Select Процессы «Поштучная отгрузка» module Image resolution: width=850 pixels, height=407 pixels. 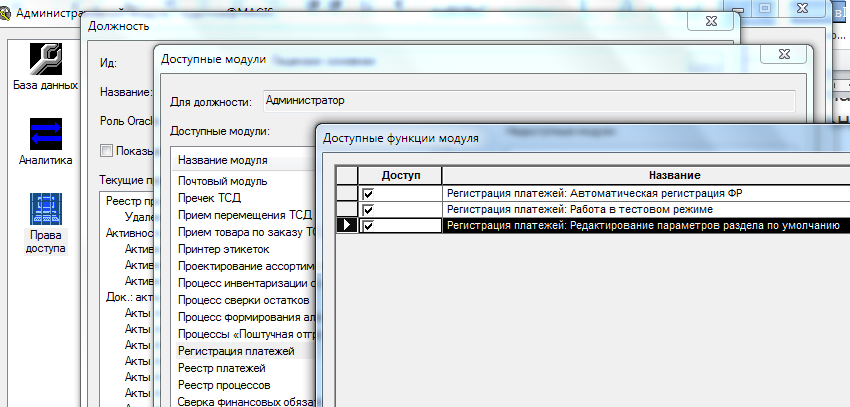pos(247,334)
